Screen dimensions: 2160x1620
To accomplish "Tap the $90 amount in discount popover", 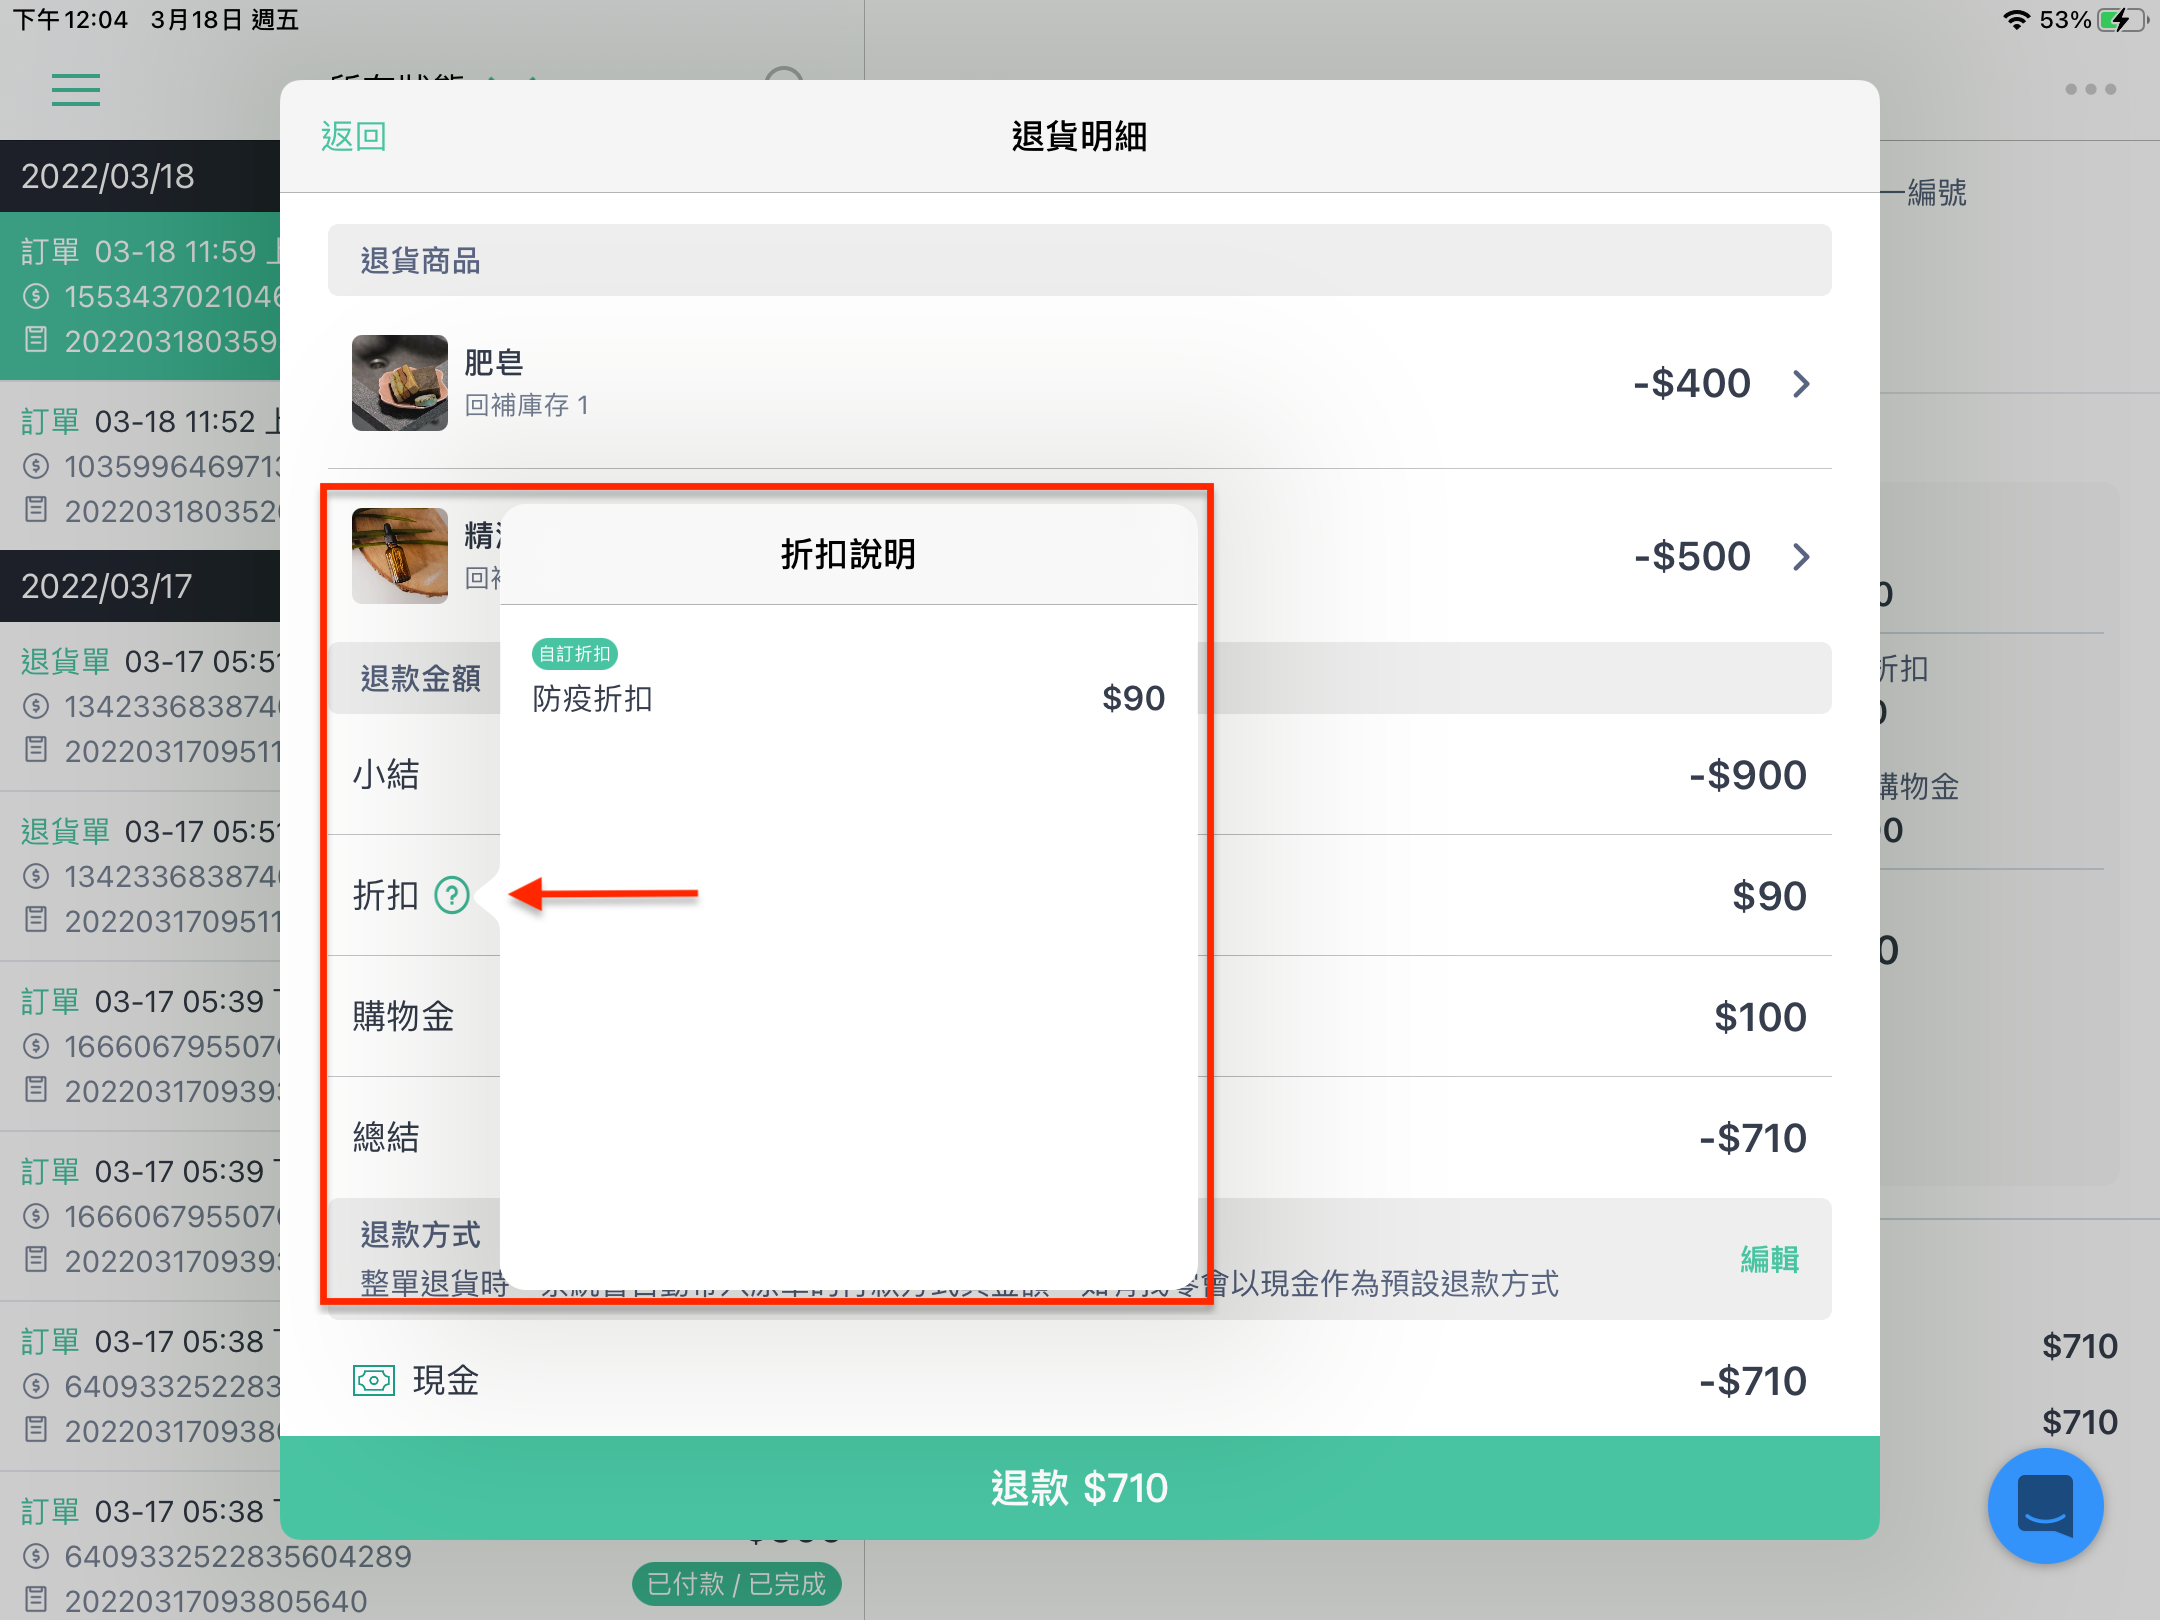I will (1134, 698).
